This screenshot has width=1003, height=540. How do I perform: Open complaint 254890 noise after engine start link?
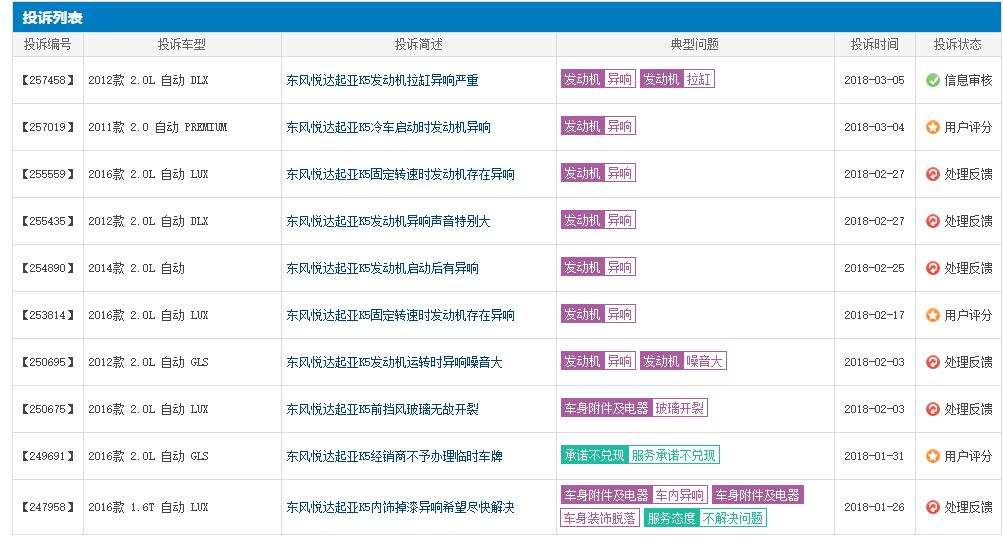pos(382,268)
